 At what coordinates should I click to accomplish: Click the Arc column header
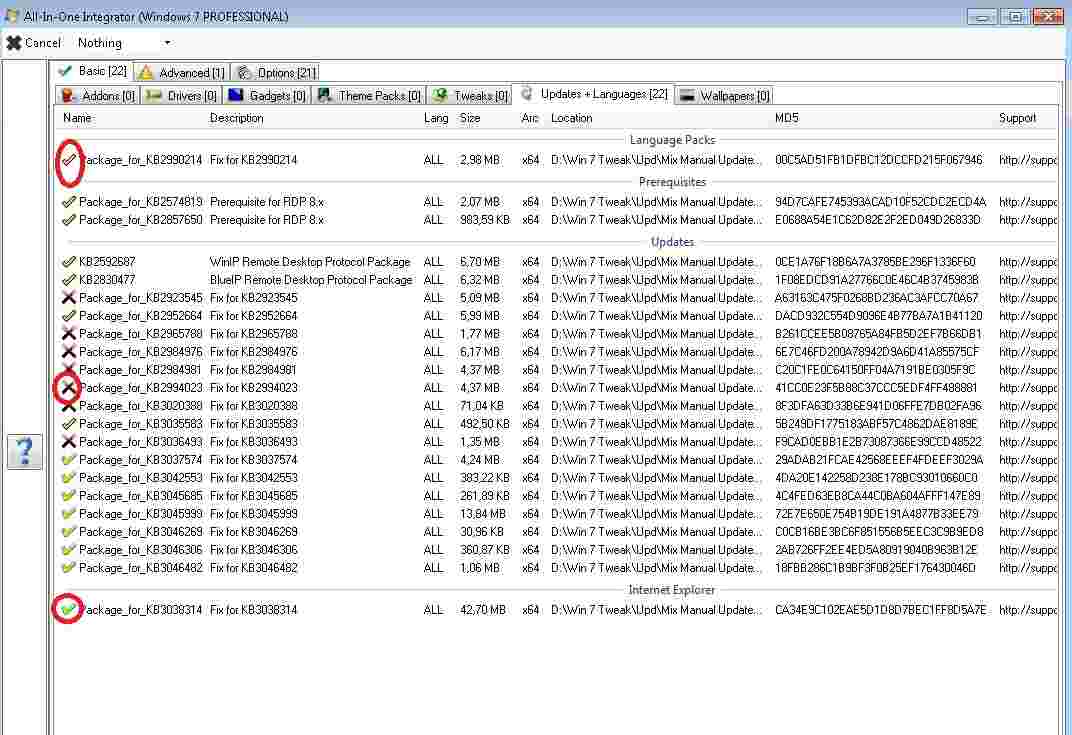click(530, 118)
